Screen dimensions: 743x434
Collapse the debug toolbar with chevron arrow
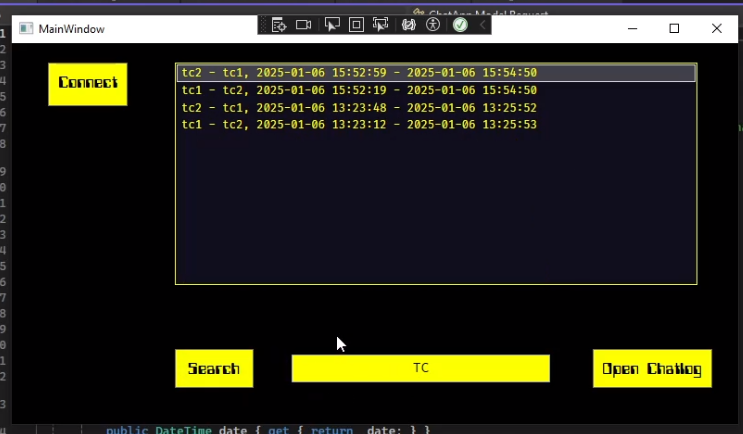(x=482, y=25)
